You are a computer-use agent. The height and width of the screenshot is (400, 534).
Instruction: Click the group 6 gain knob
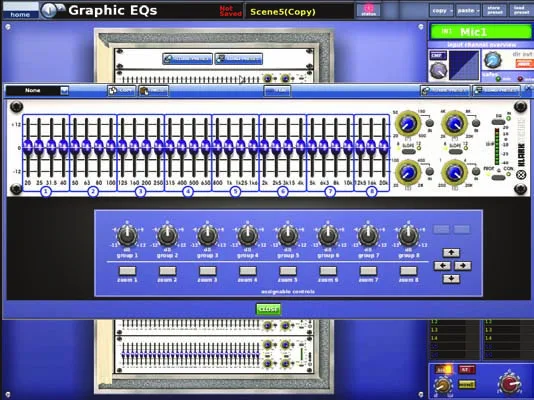(328, 236)
